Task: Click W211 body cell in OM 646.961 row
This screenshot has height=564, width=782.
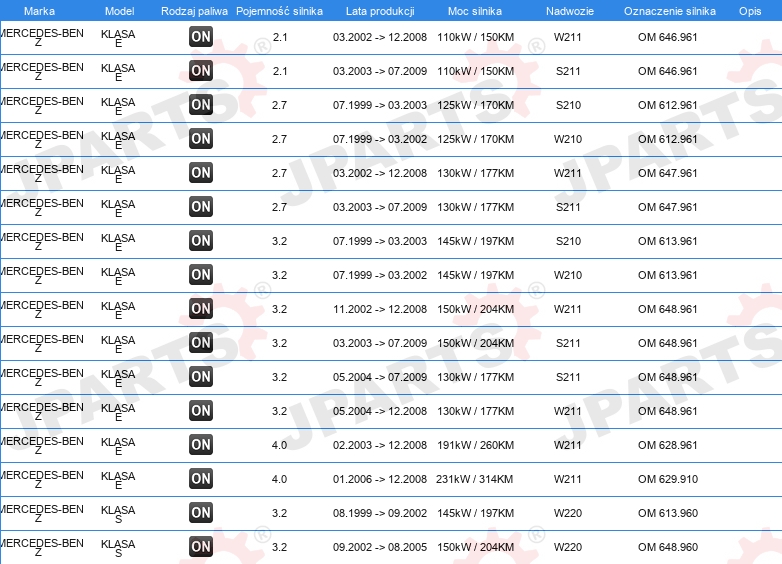Action: point(568,37)
